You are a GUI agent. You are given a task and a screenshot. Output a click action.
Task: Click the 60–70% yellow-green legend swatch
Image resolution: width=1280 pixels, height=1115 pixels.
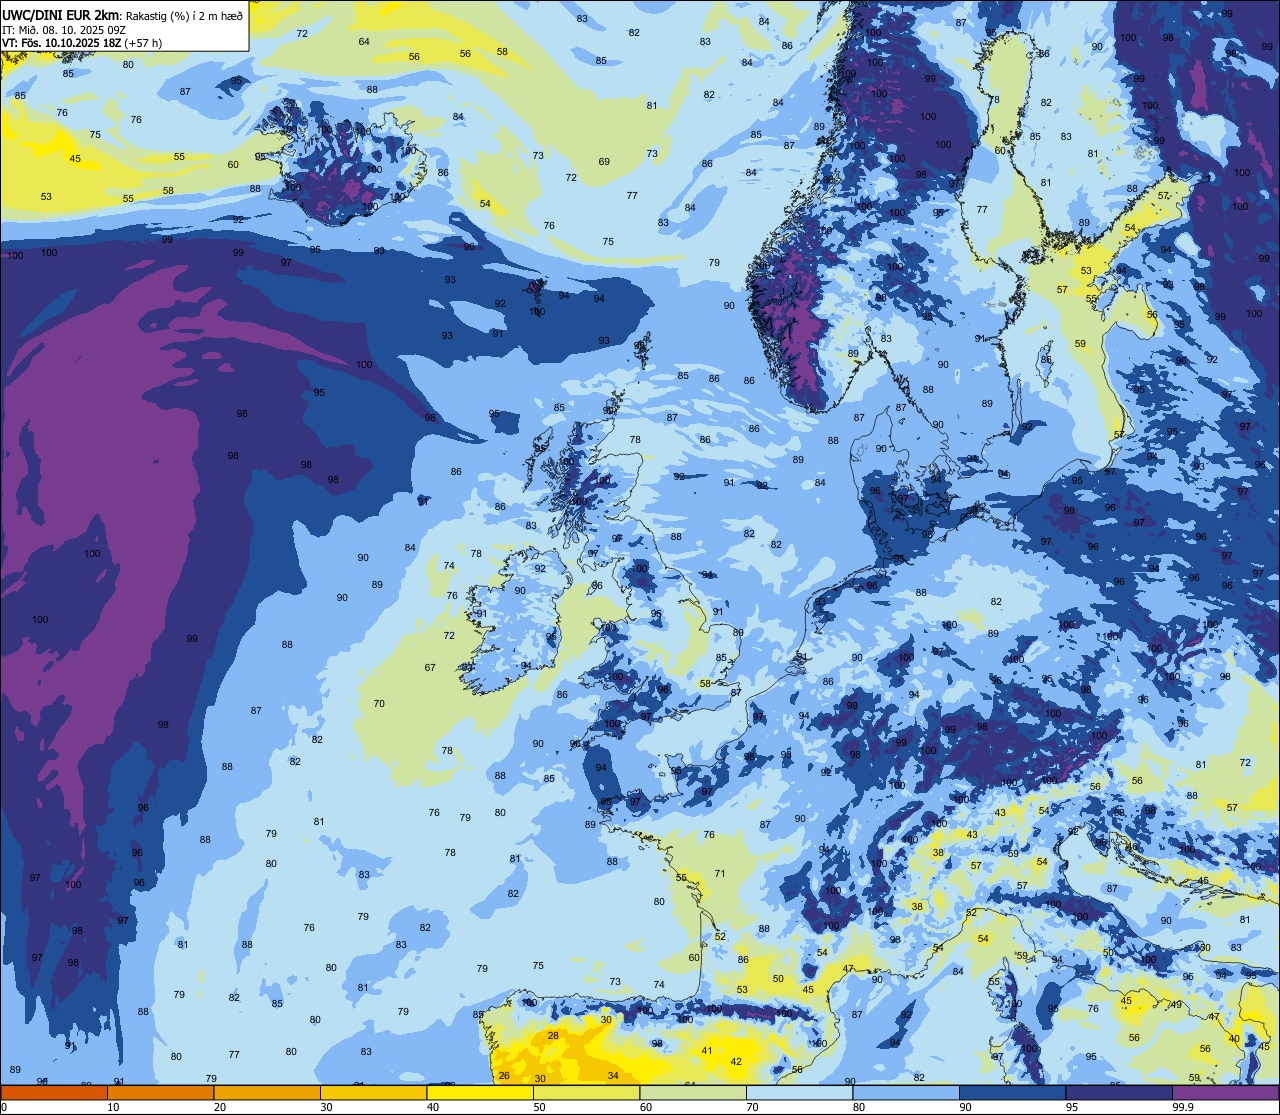pyautogui.click(x=693, y=1092)
